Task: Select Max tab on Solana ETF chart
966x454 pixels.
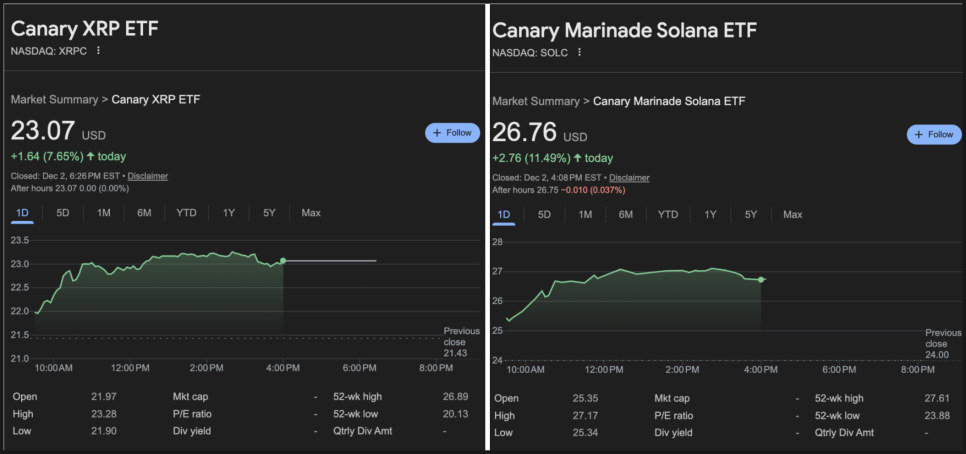Action: click(793, 214)
